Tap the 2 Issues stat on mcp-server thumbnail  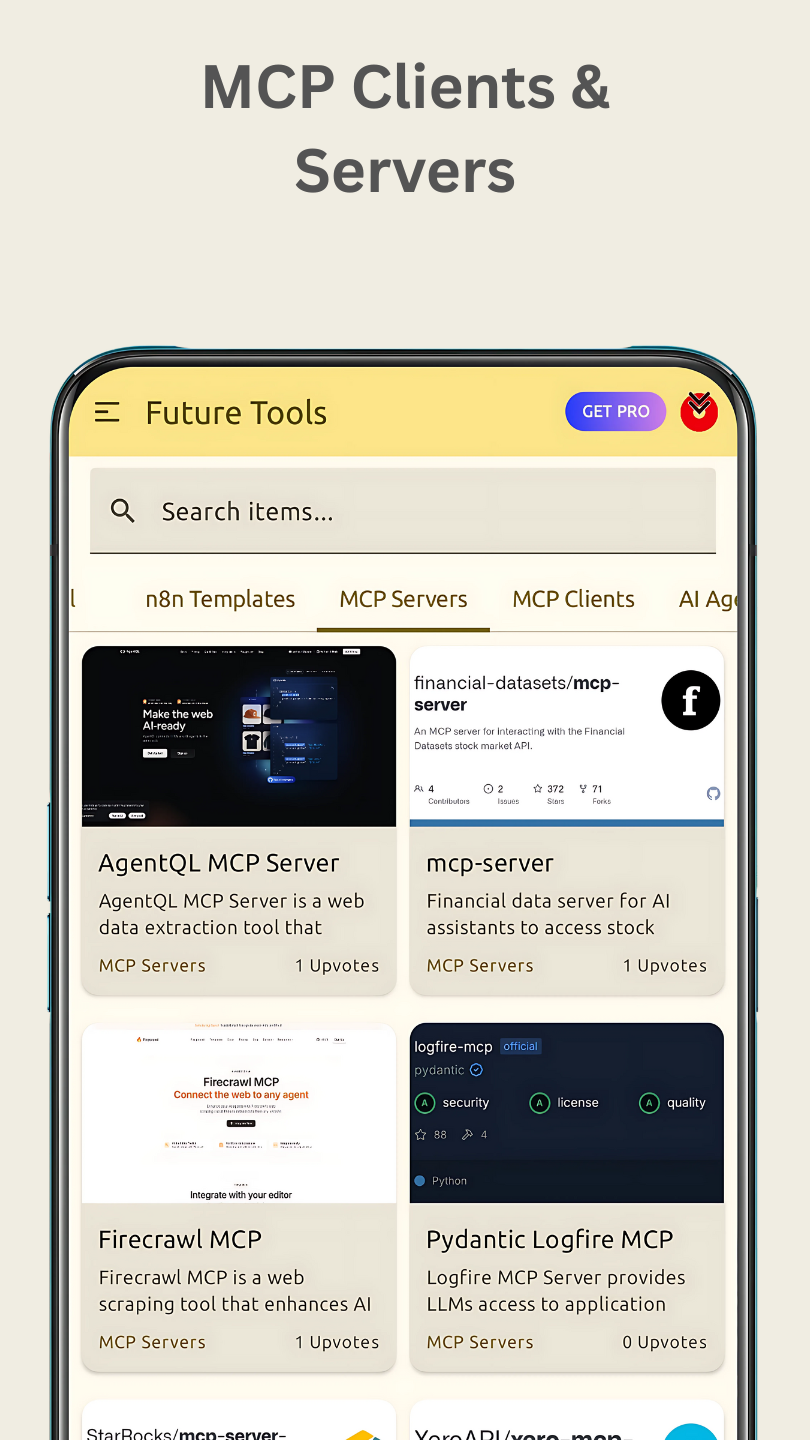[501, 794]
